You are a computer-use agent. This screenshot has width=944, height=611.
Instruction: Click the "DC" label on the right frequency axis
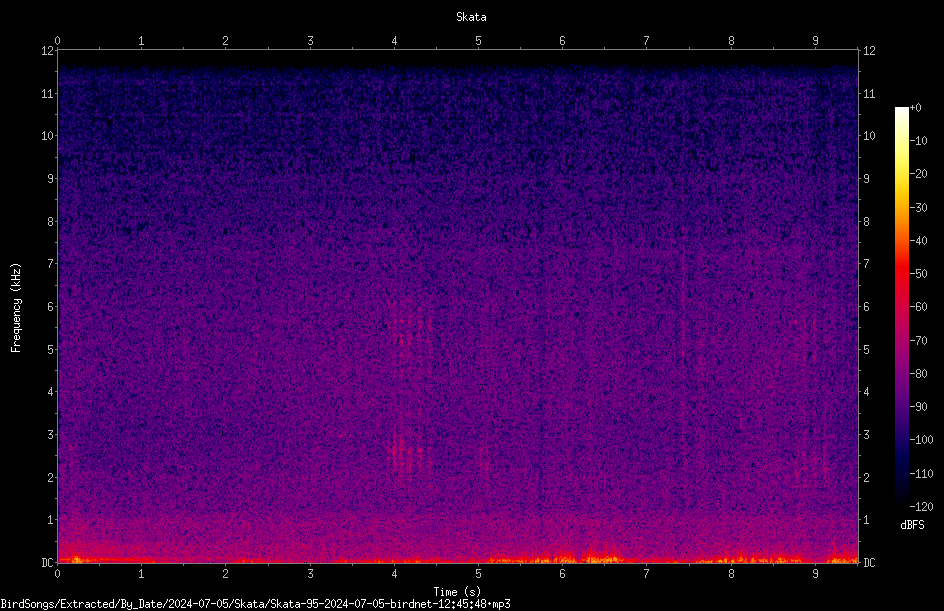pyautogui.click(x=869, y=563)
